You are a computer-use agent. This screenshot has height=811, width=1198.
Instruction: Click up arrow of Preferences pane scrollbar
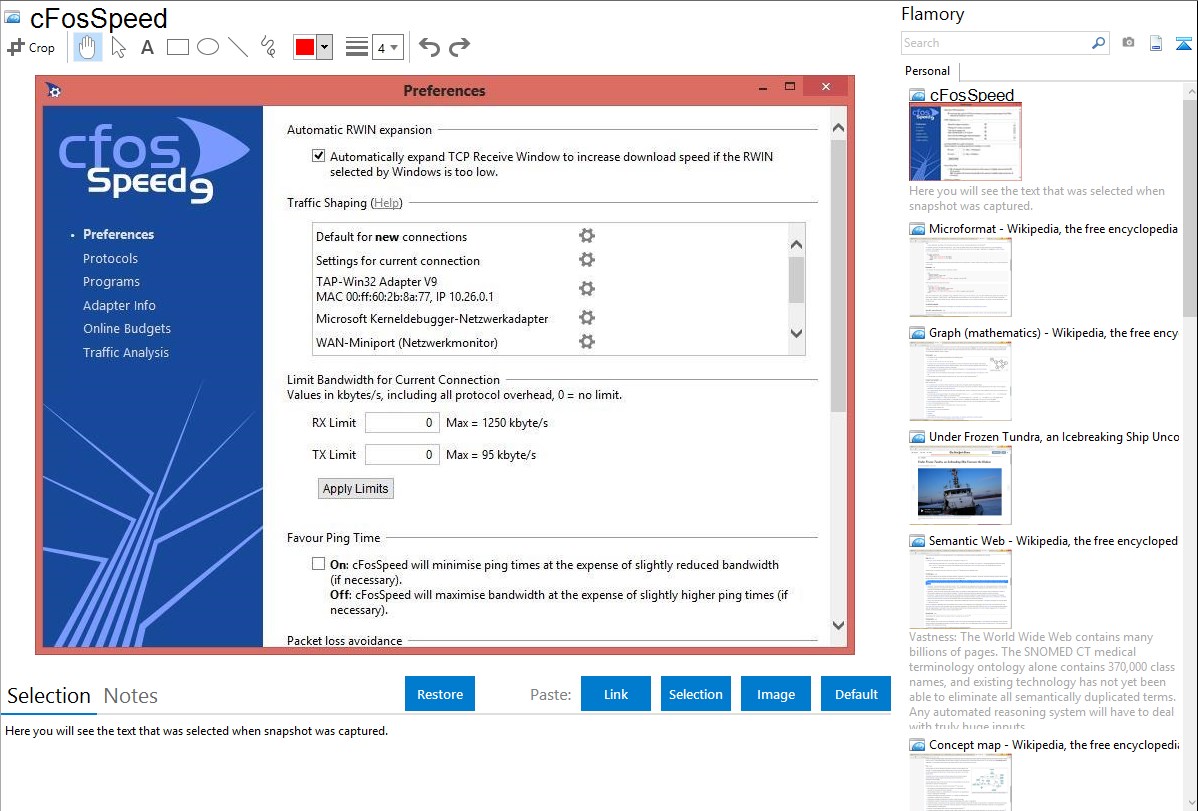(x=838, y=128)
